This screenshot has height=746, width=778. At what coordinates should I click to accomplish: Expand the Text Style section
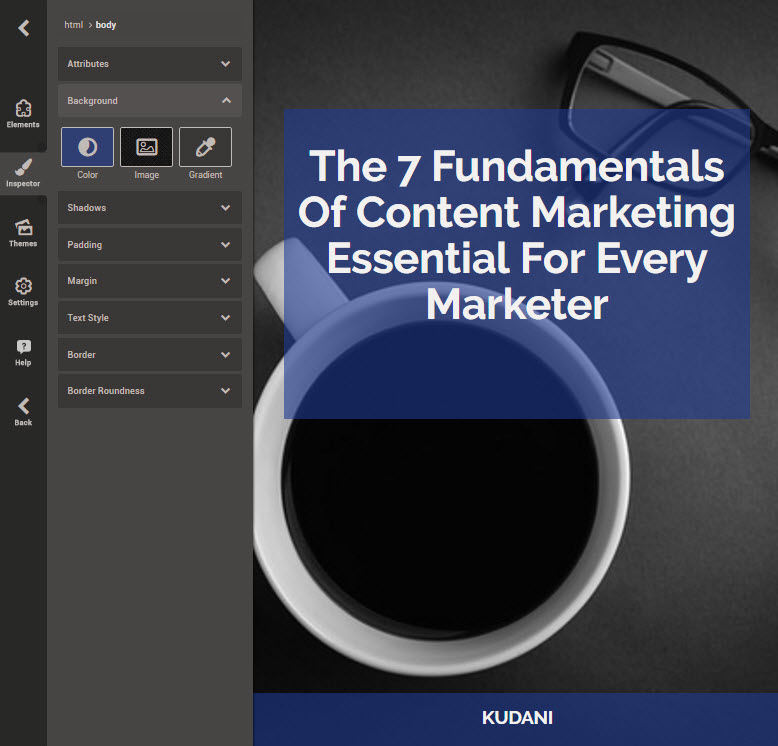pos(150,317)
